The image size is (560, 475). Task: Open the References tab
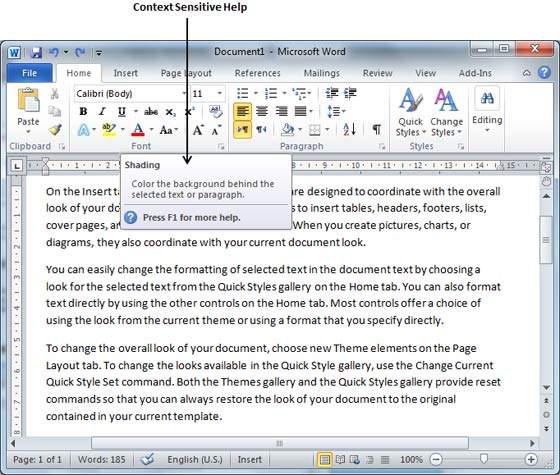(x=258, y=73)
